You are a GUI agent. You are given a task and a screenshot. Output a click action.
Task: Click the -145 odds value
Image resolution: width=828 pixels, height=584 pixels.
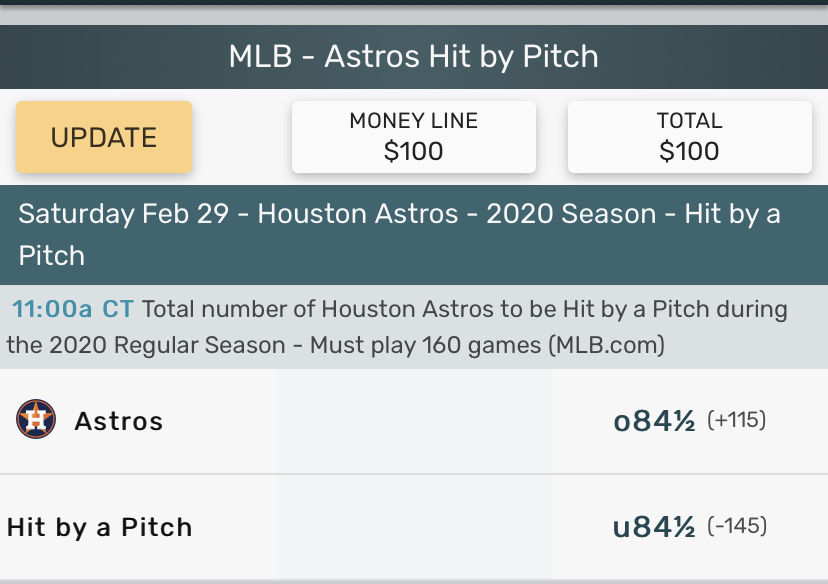[x=737, y=526]
